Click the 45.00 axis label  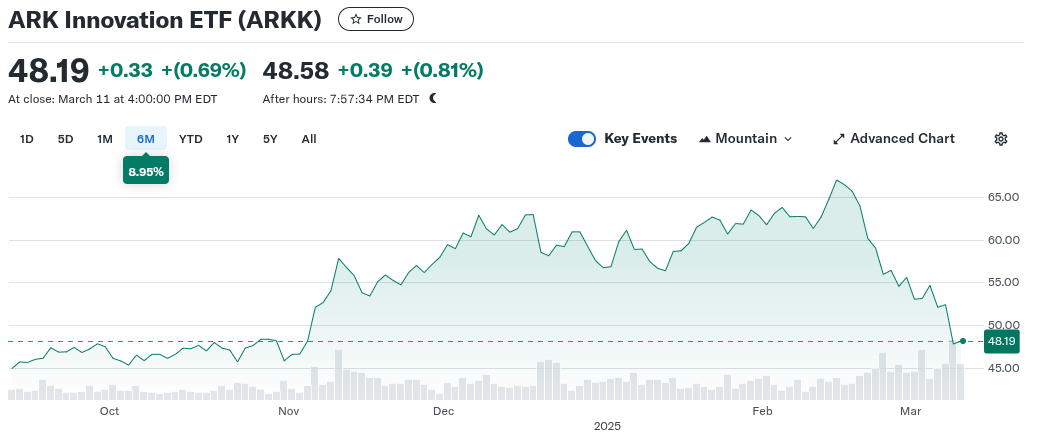[1003, 368]
